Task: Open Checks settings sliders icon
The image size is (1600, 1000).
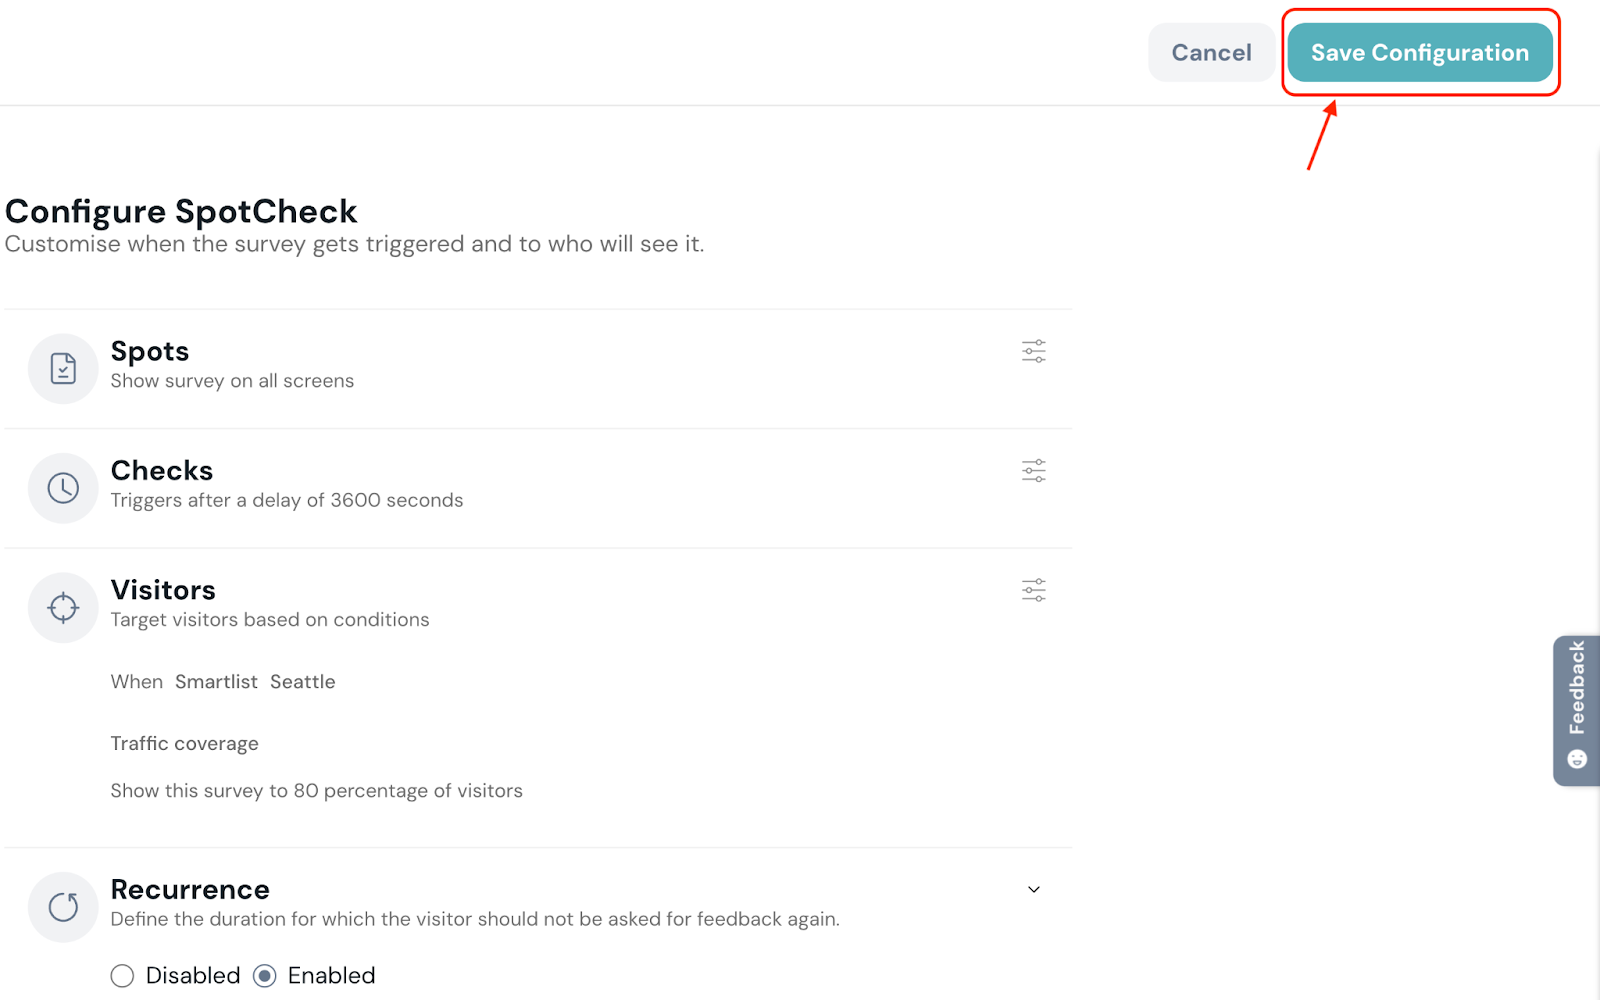Action: pos(1033,471)
